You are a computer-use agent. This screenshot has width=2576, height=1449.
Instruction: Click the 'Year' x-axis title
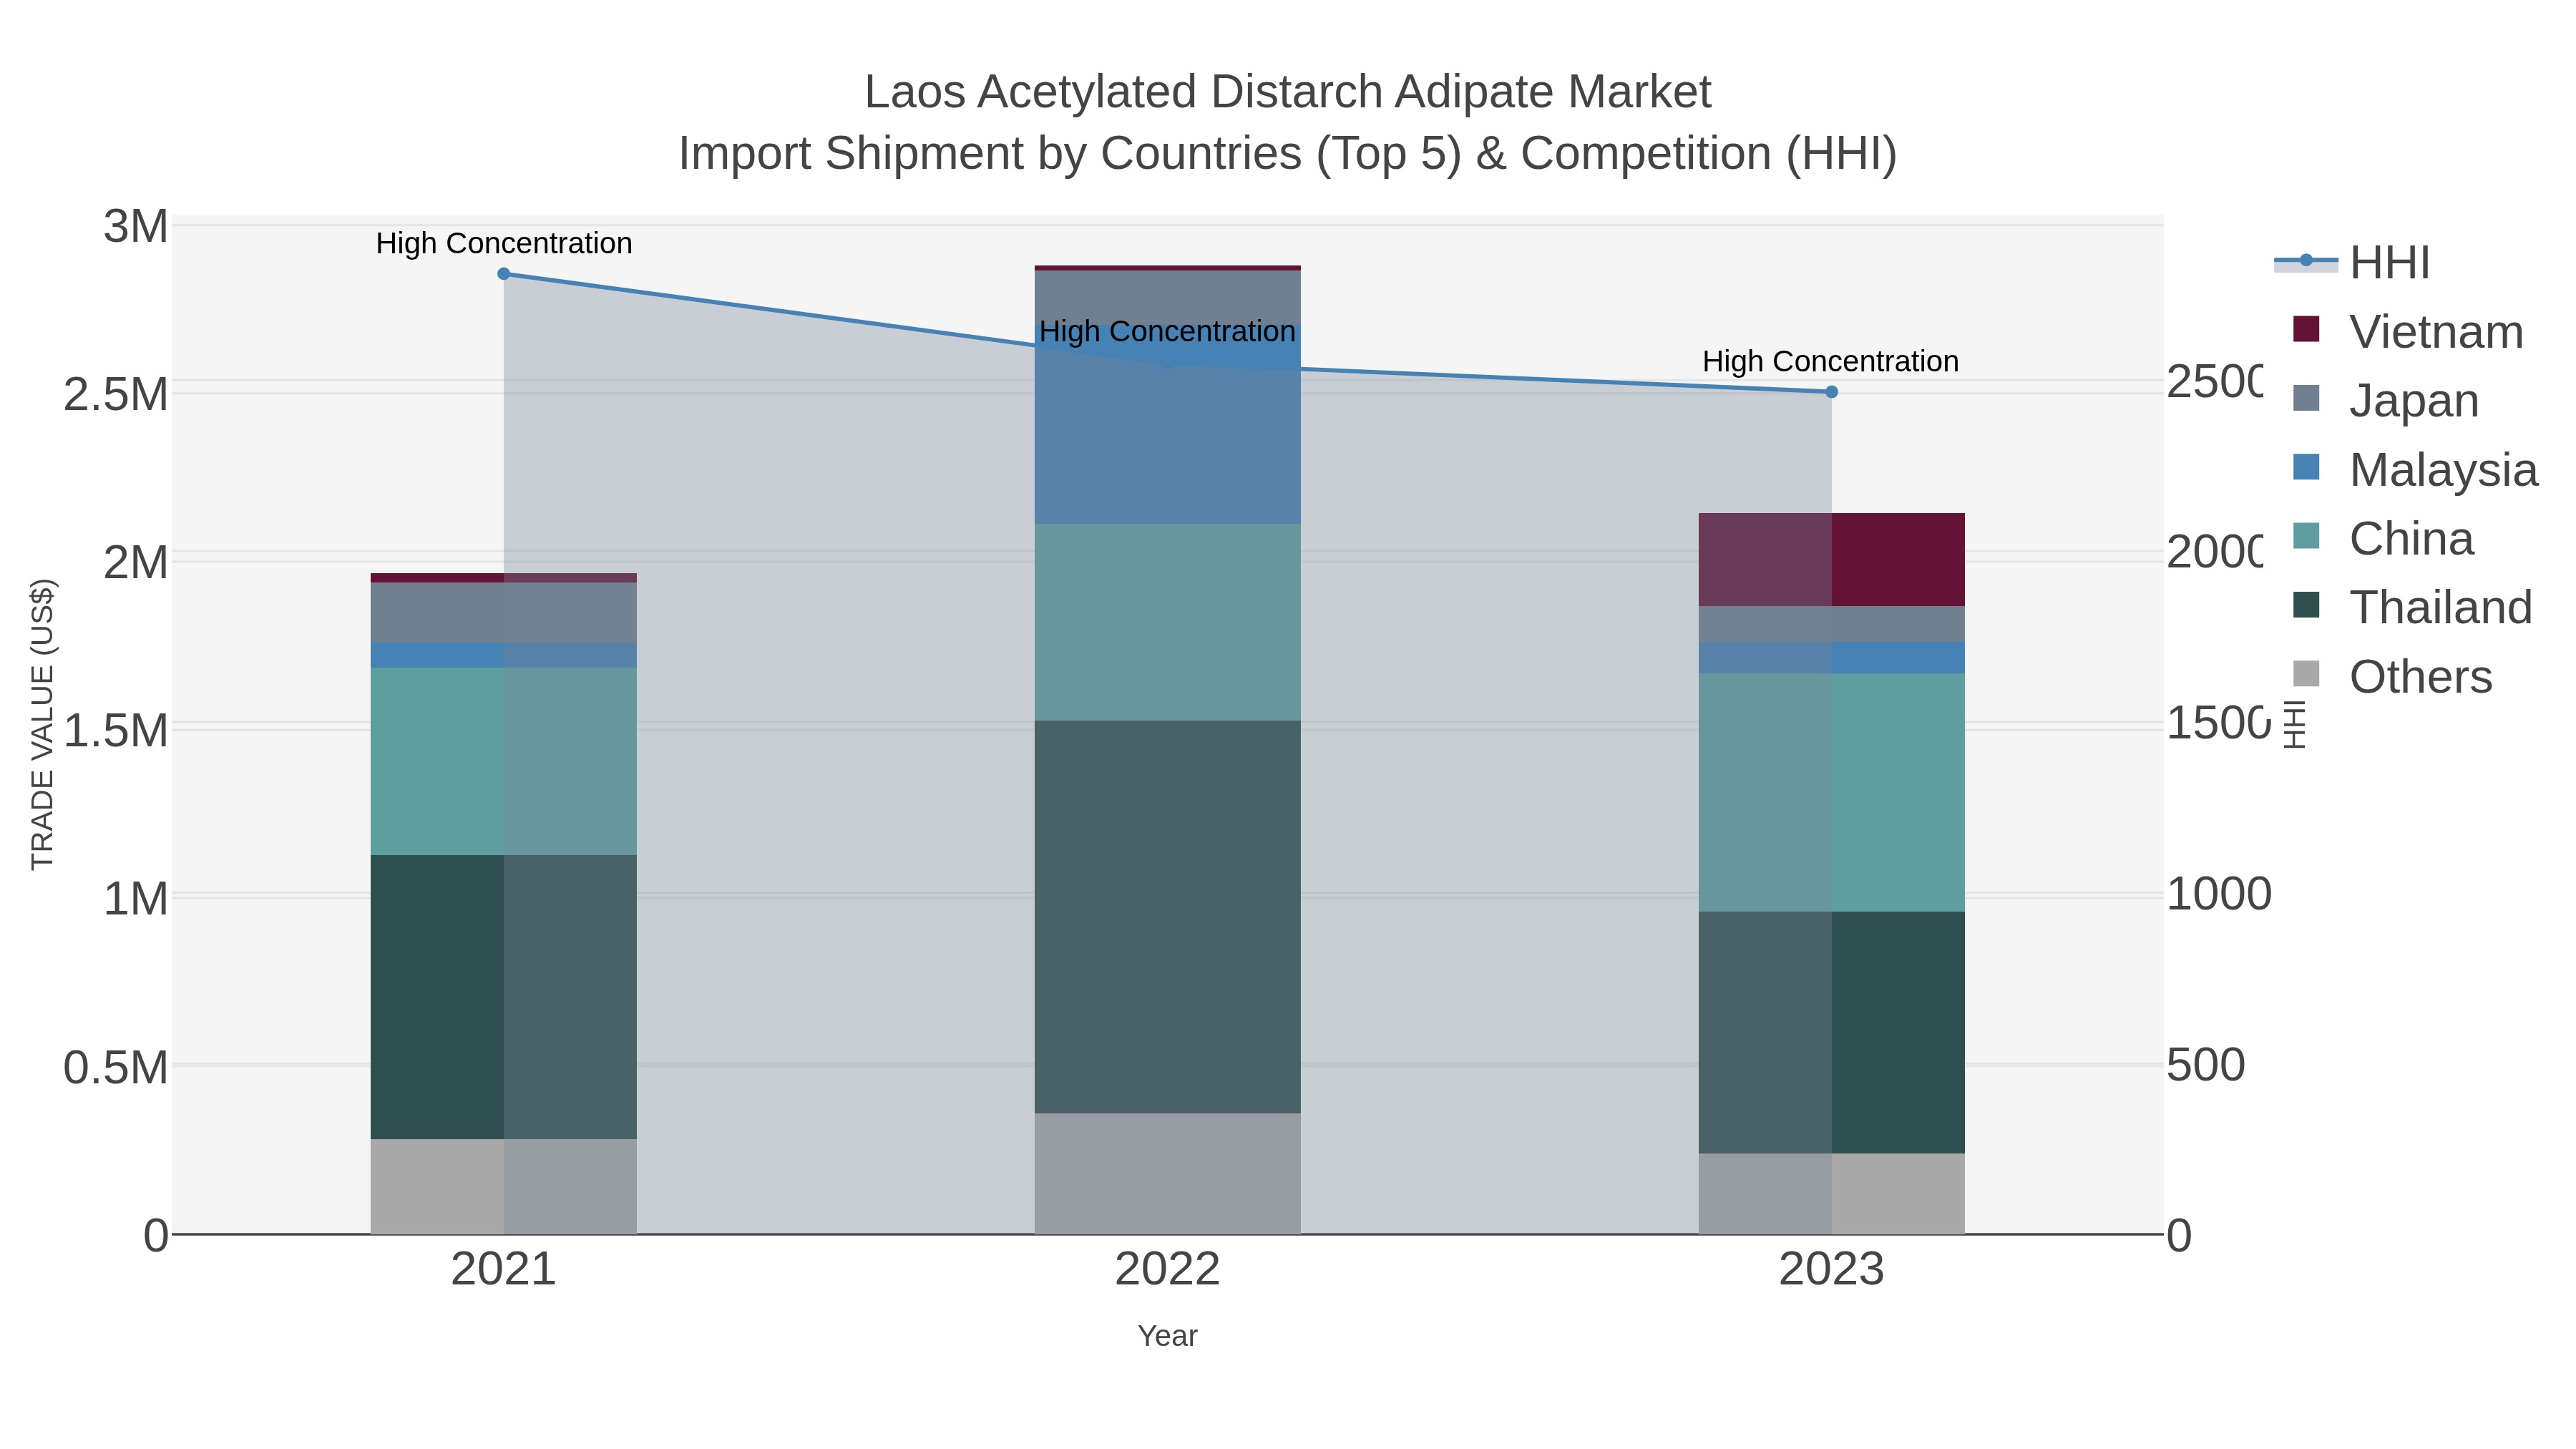point(1167,1336)
